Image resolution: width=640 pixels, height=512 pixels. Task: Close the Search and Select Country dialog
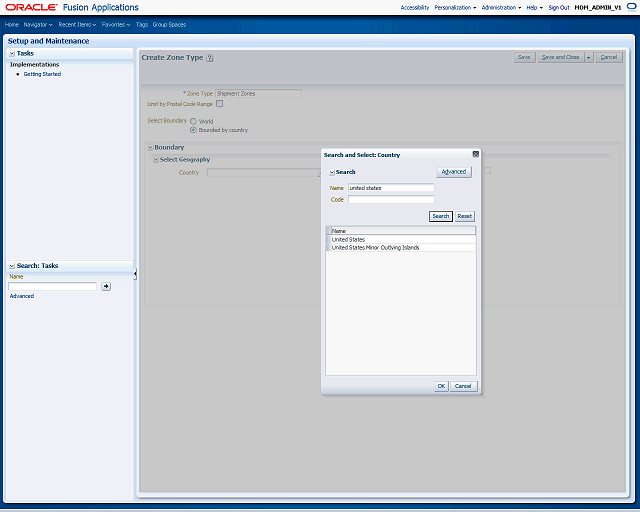(x=476, y=154)
